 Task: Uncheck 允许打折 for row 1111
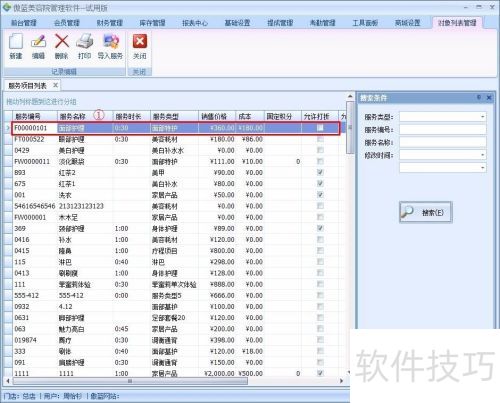[320, 373]
